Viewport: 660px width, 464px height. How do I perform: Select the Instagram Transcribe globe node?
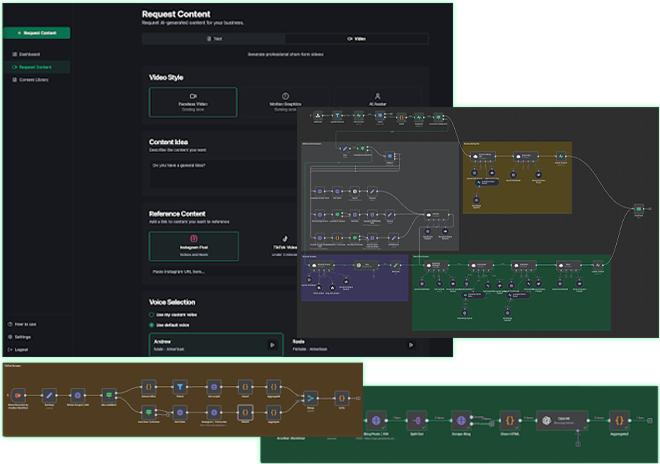pyautogui.click(x=214, y=412)
